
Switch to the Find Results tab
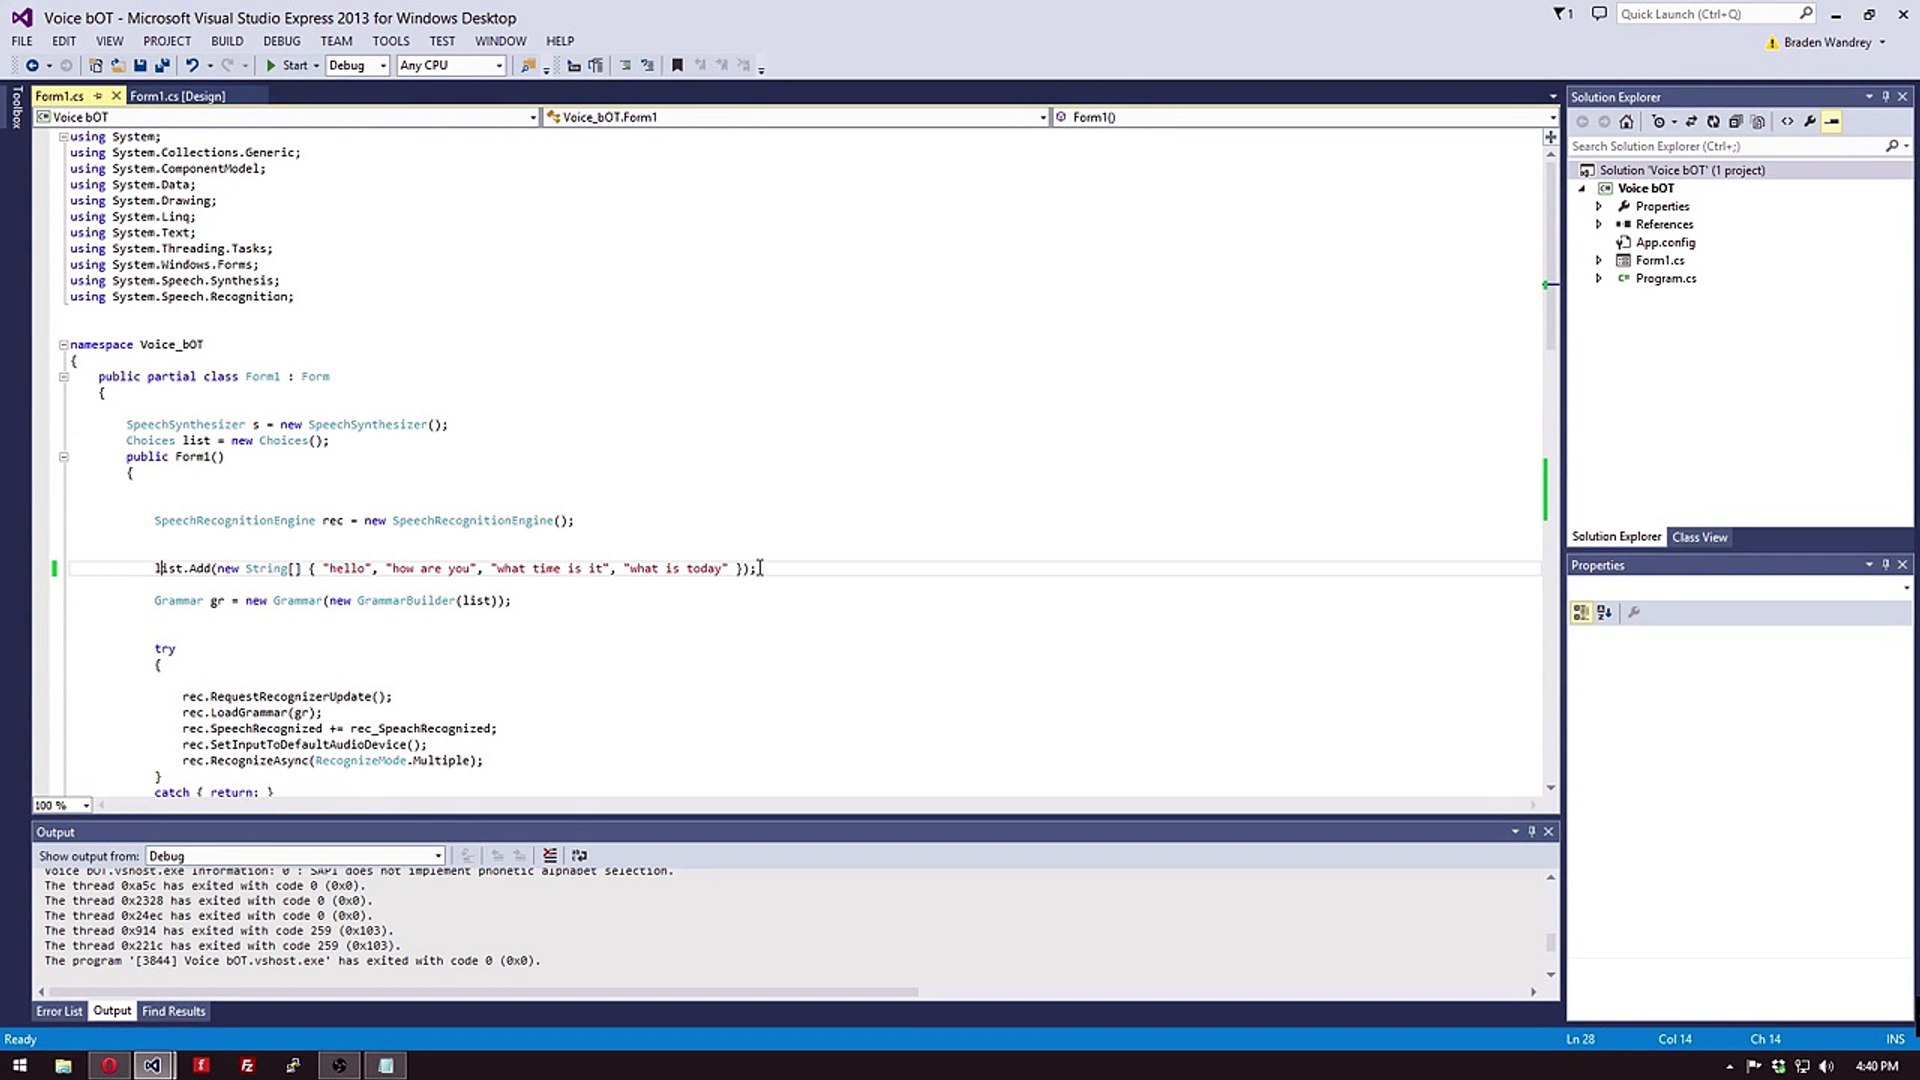[173, 1011]
